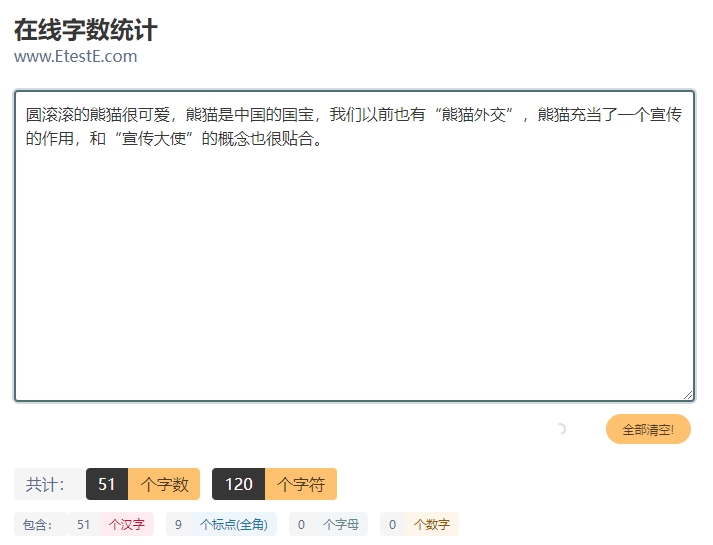Click the 个标点(全角) count badge
Image resolution: width=713 pixels, height=545 pixels.
pyautogui.click(x=234, y=525)
